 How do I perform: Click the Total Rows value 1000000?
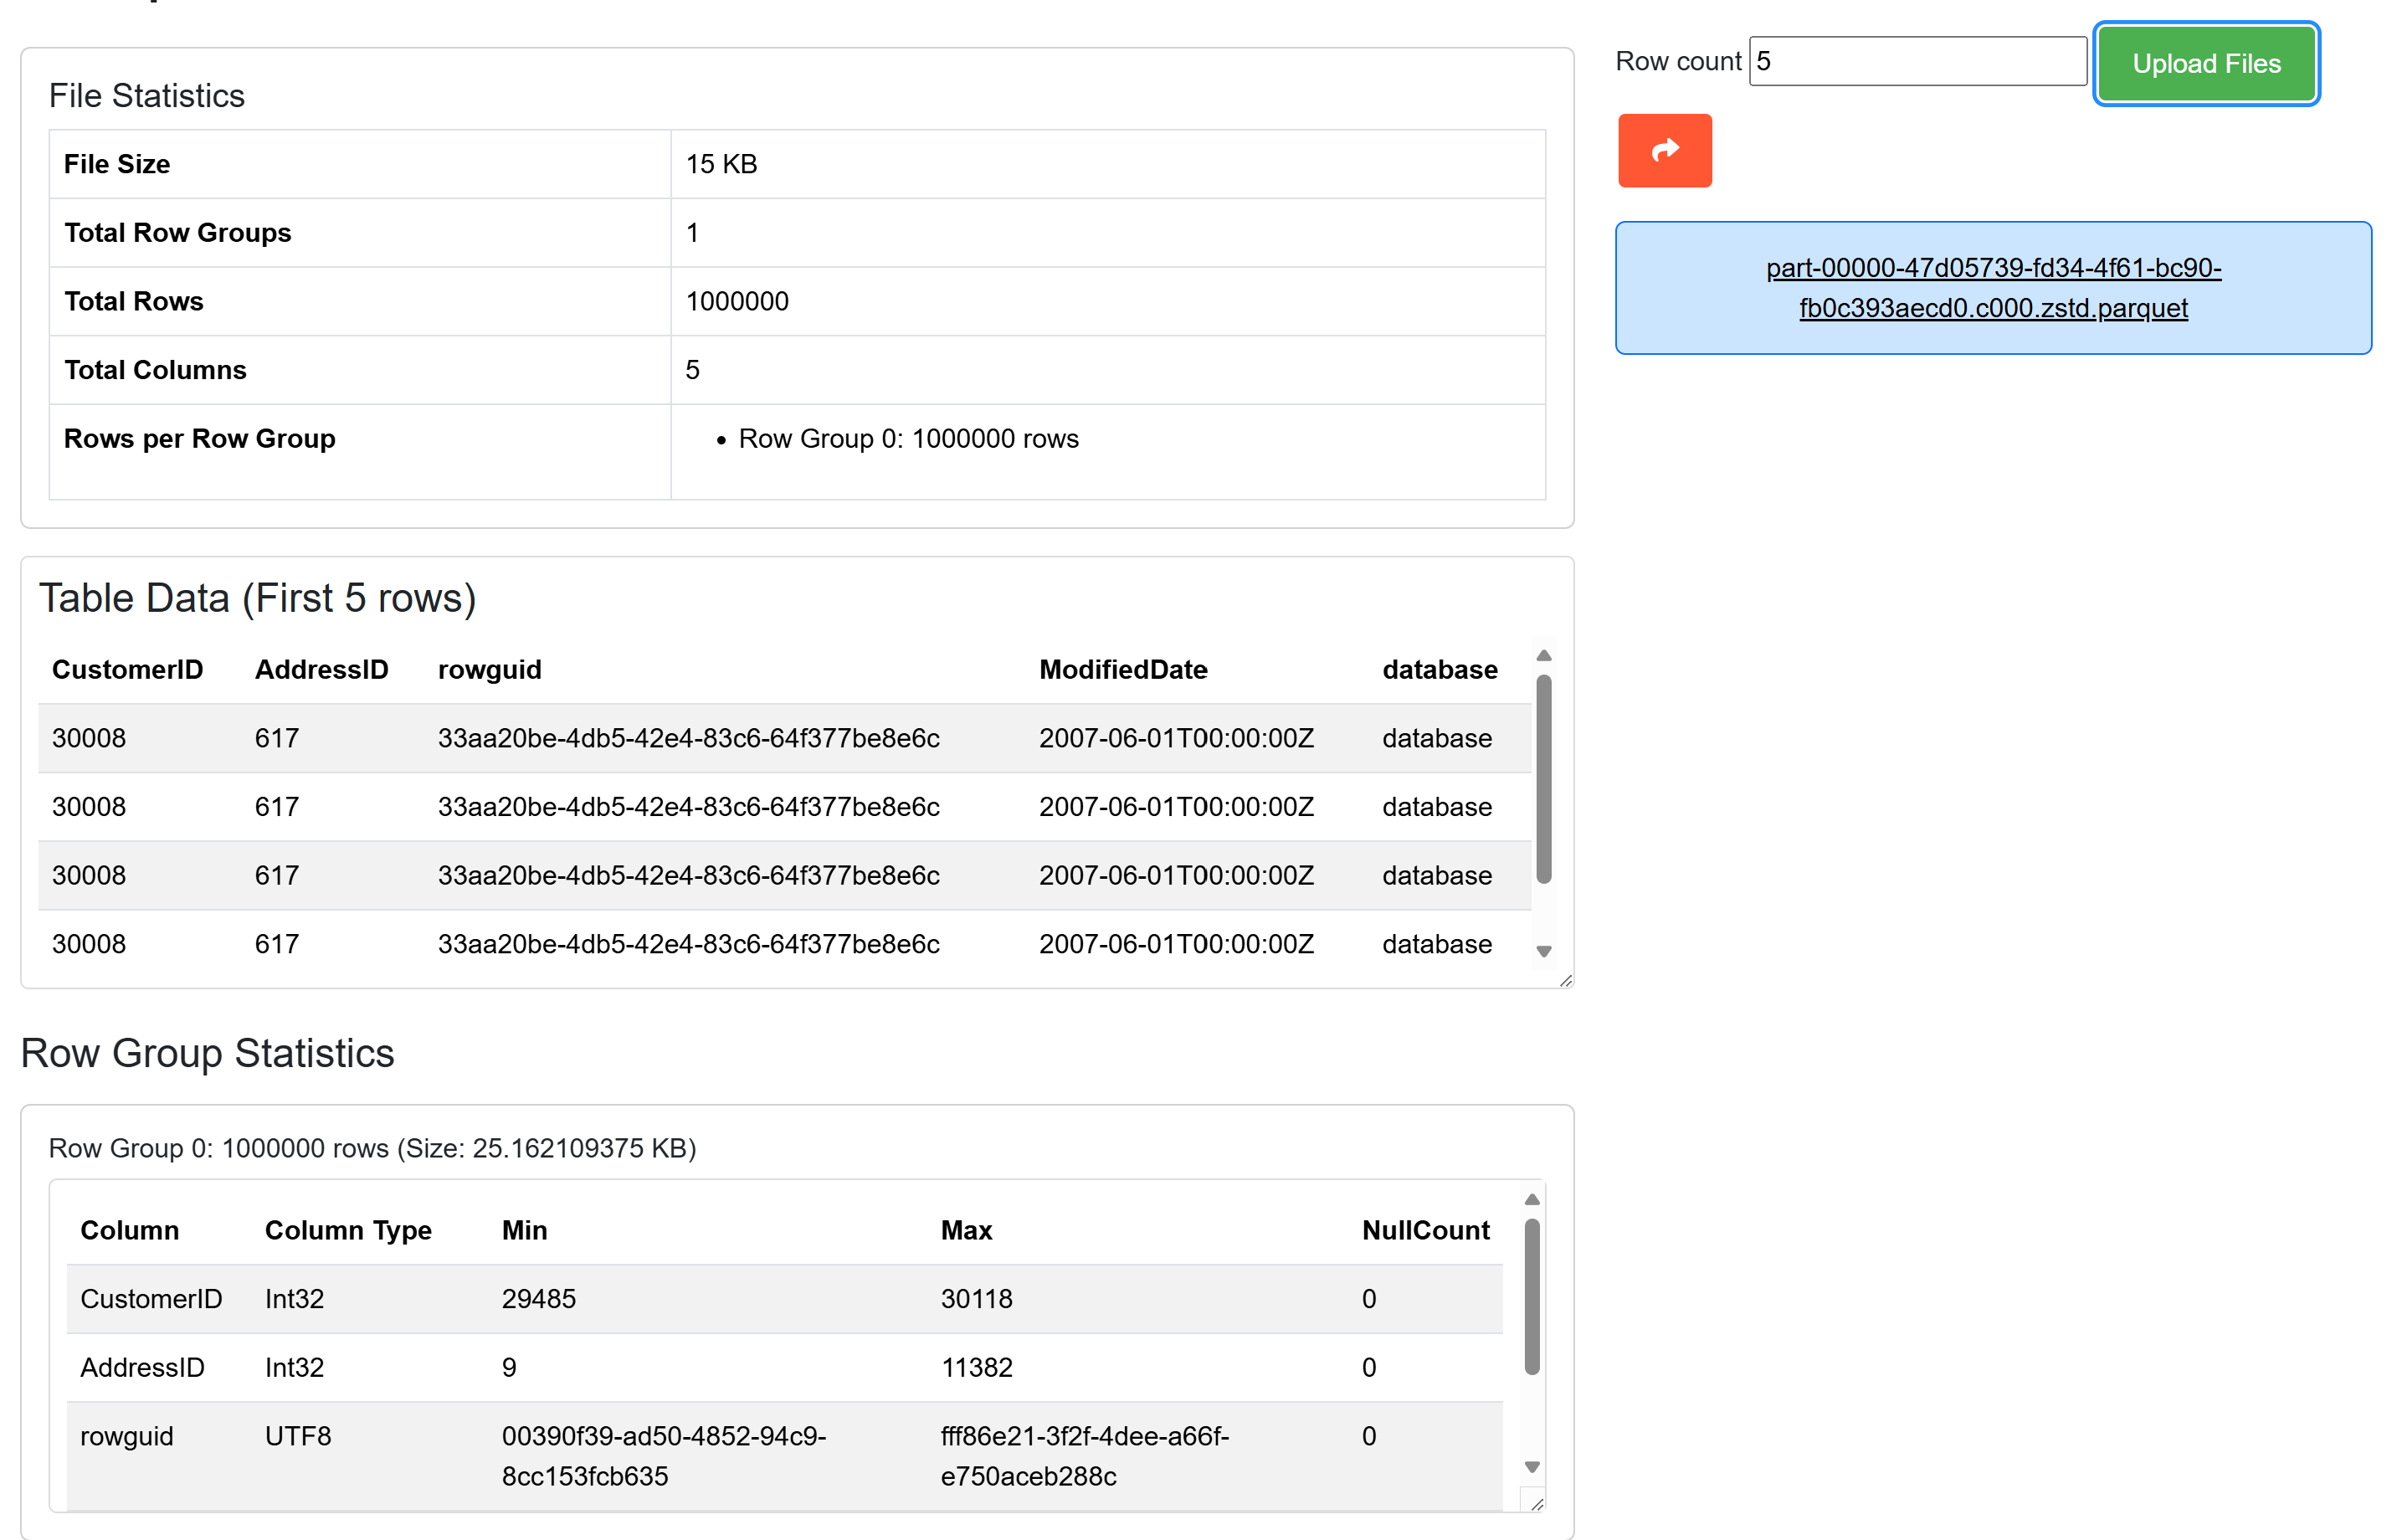(737, 301)
